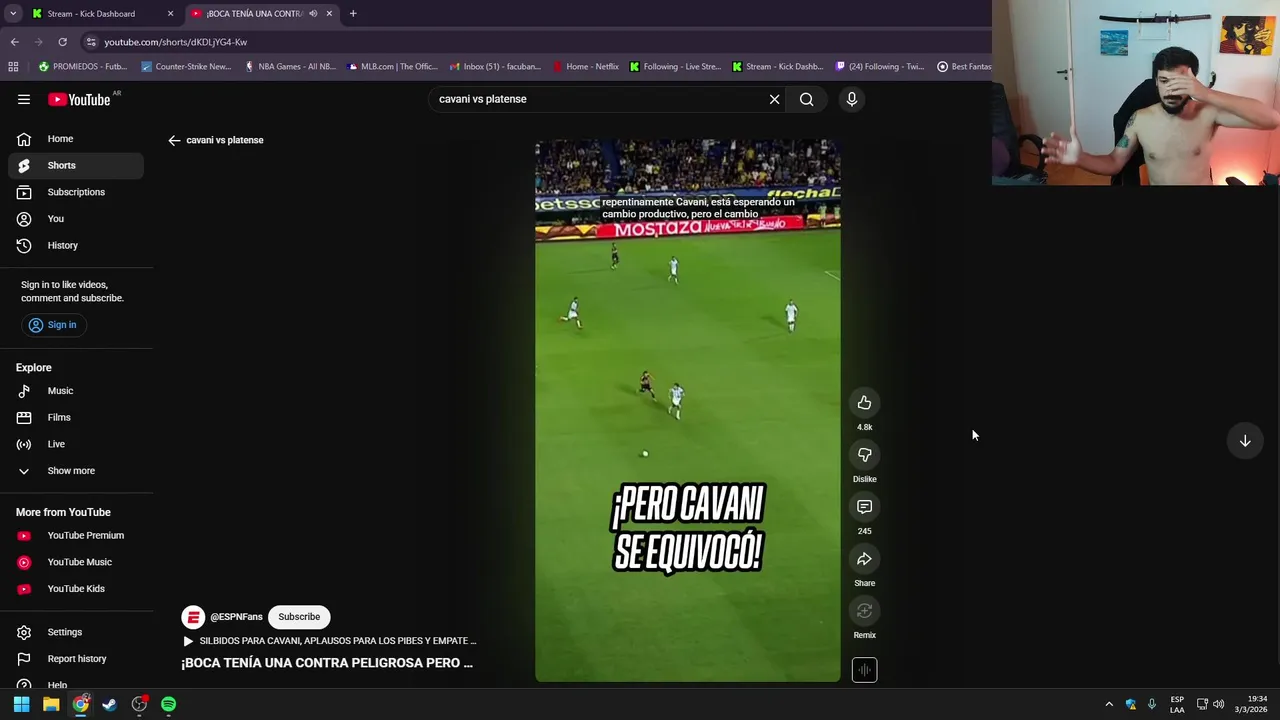Open YouTube Premium link

point(76,536)
